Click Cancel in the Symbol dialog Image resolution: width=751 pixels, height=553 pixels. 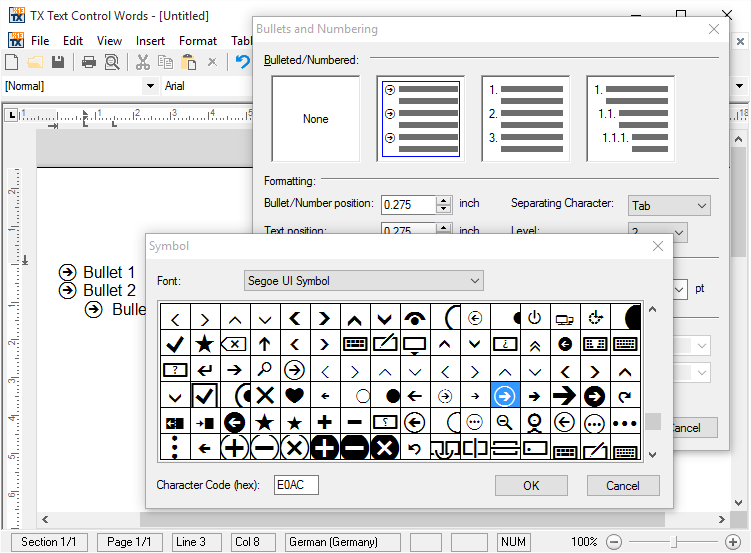[622, 485]
